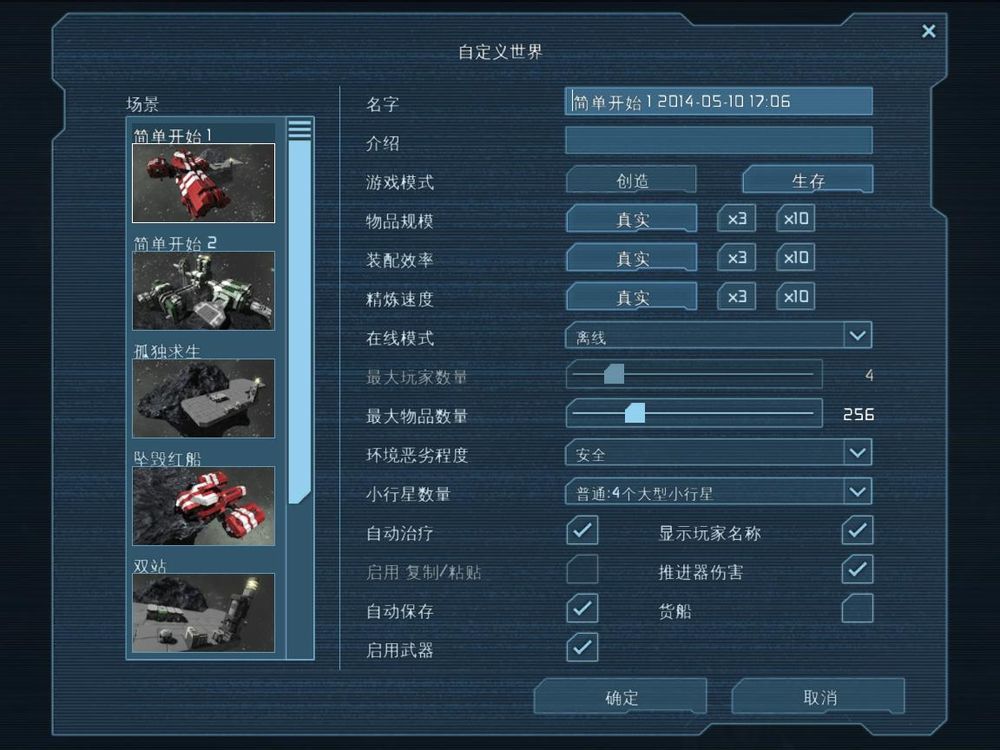This screenshot has width=1000, height=750.
Task: Choose the 简单开始 2 scenario thumbnail
Action: point(203,290)
